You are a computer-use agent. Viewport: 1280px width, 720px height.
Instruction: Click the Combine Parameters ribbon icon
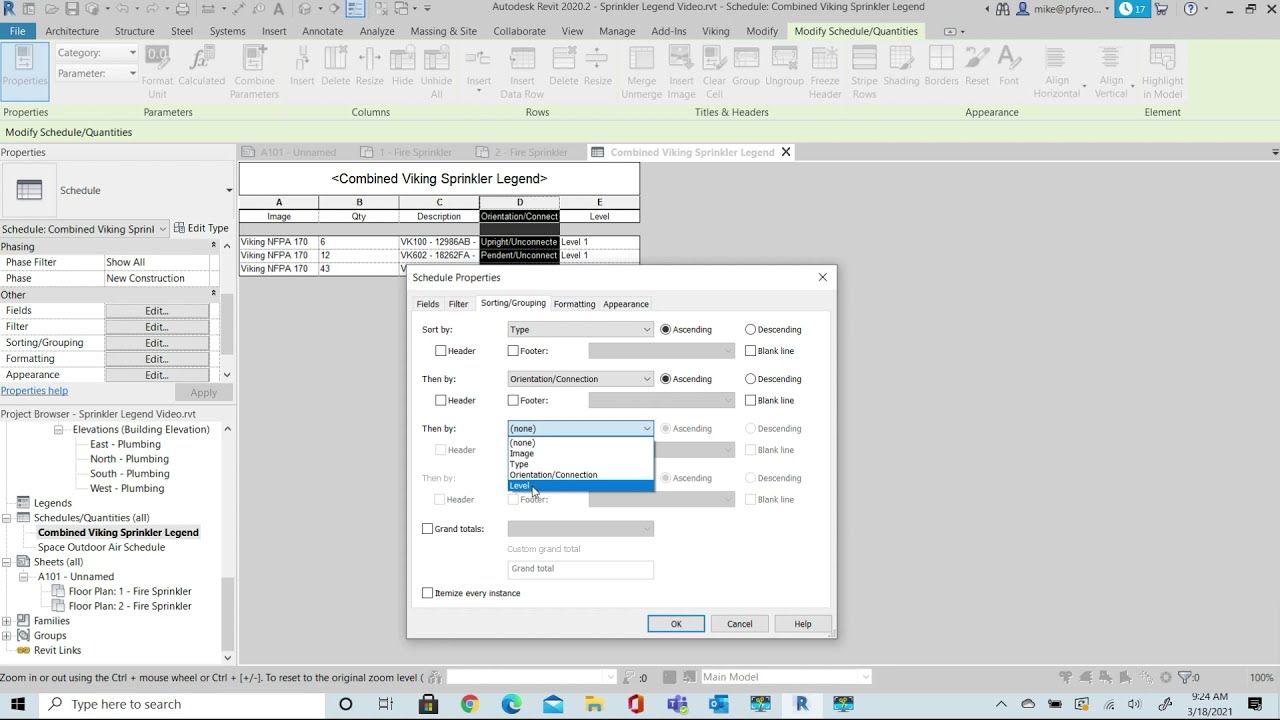point(254,59)
